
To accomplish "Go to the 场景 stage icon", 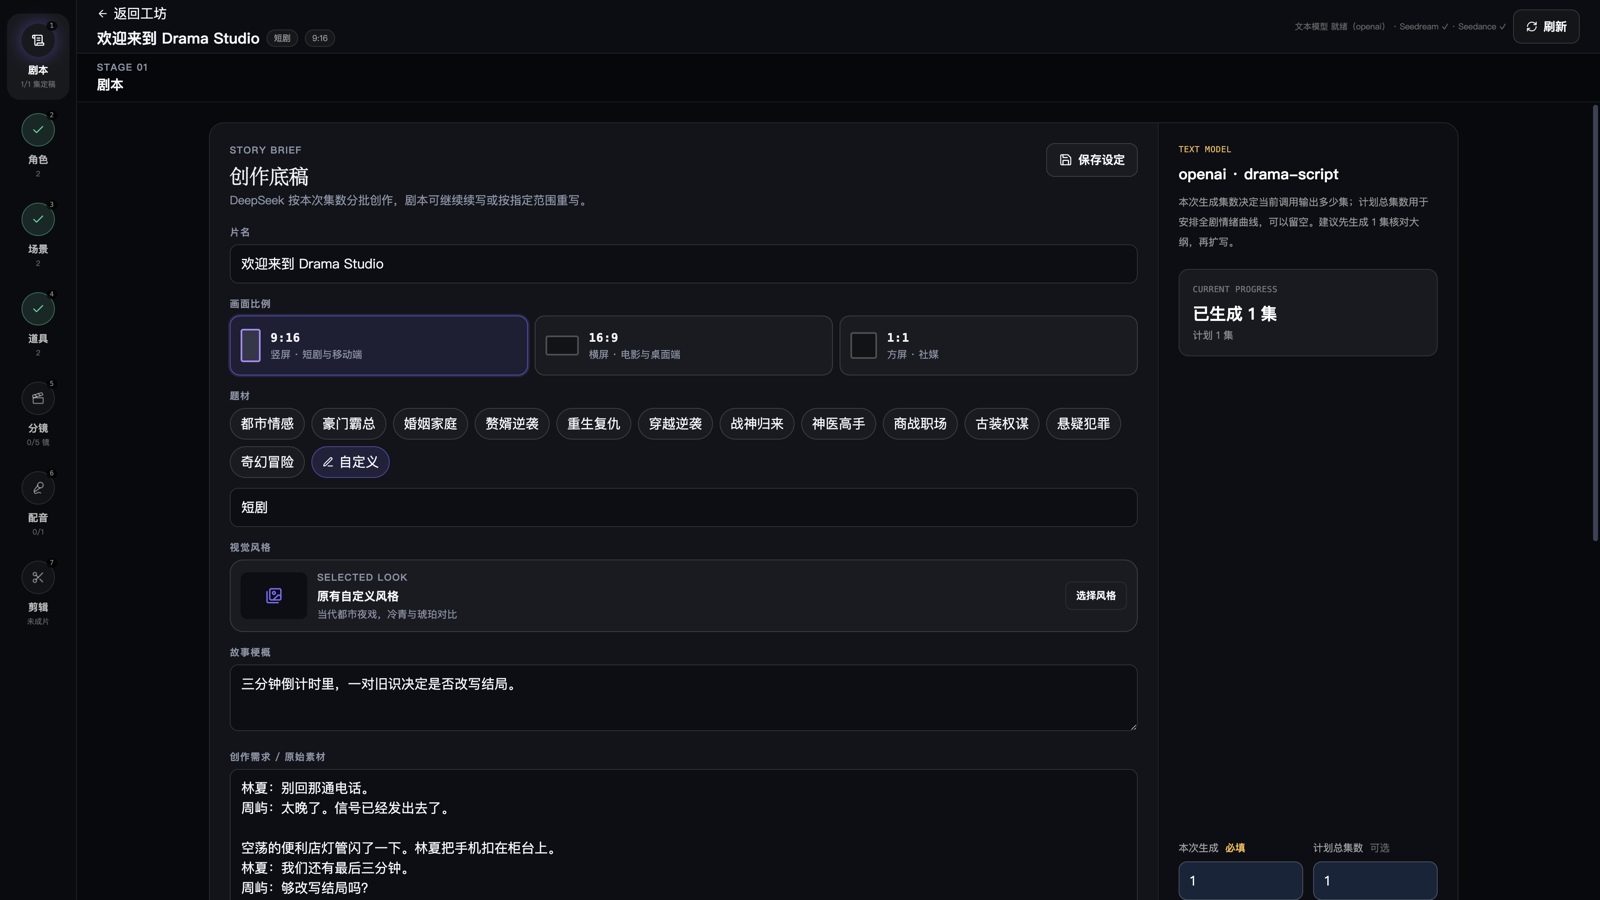I will [x=38, y=219].
